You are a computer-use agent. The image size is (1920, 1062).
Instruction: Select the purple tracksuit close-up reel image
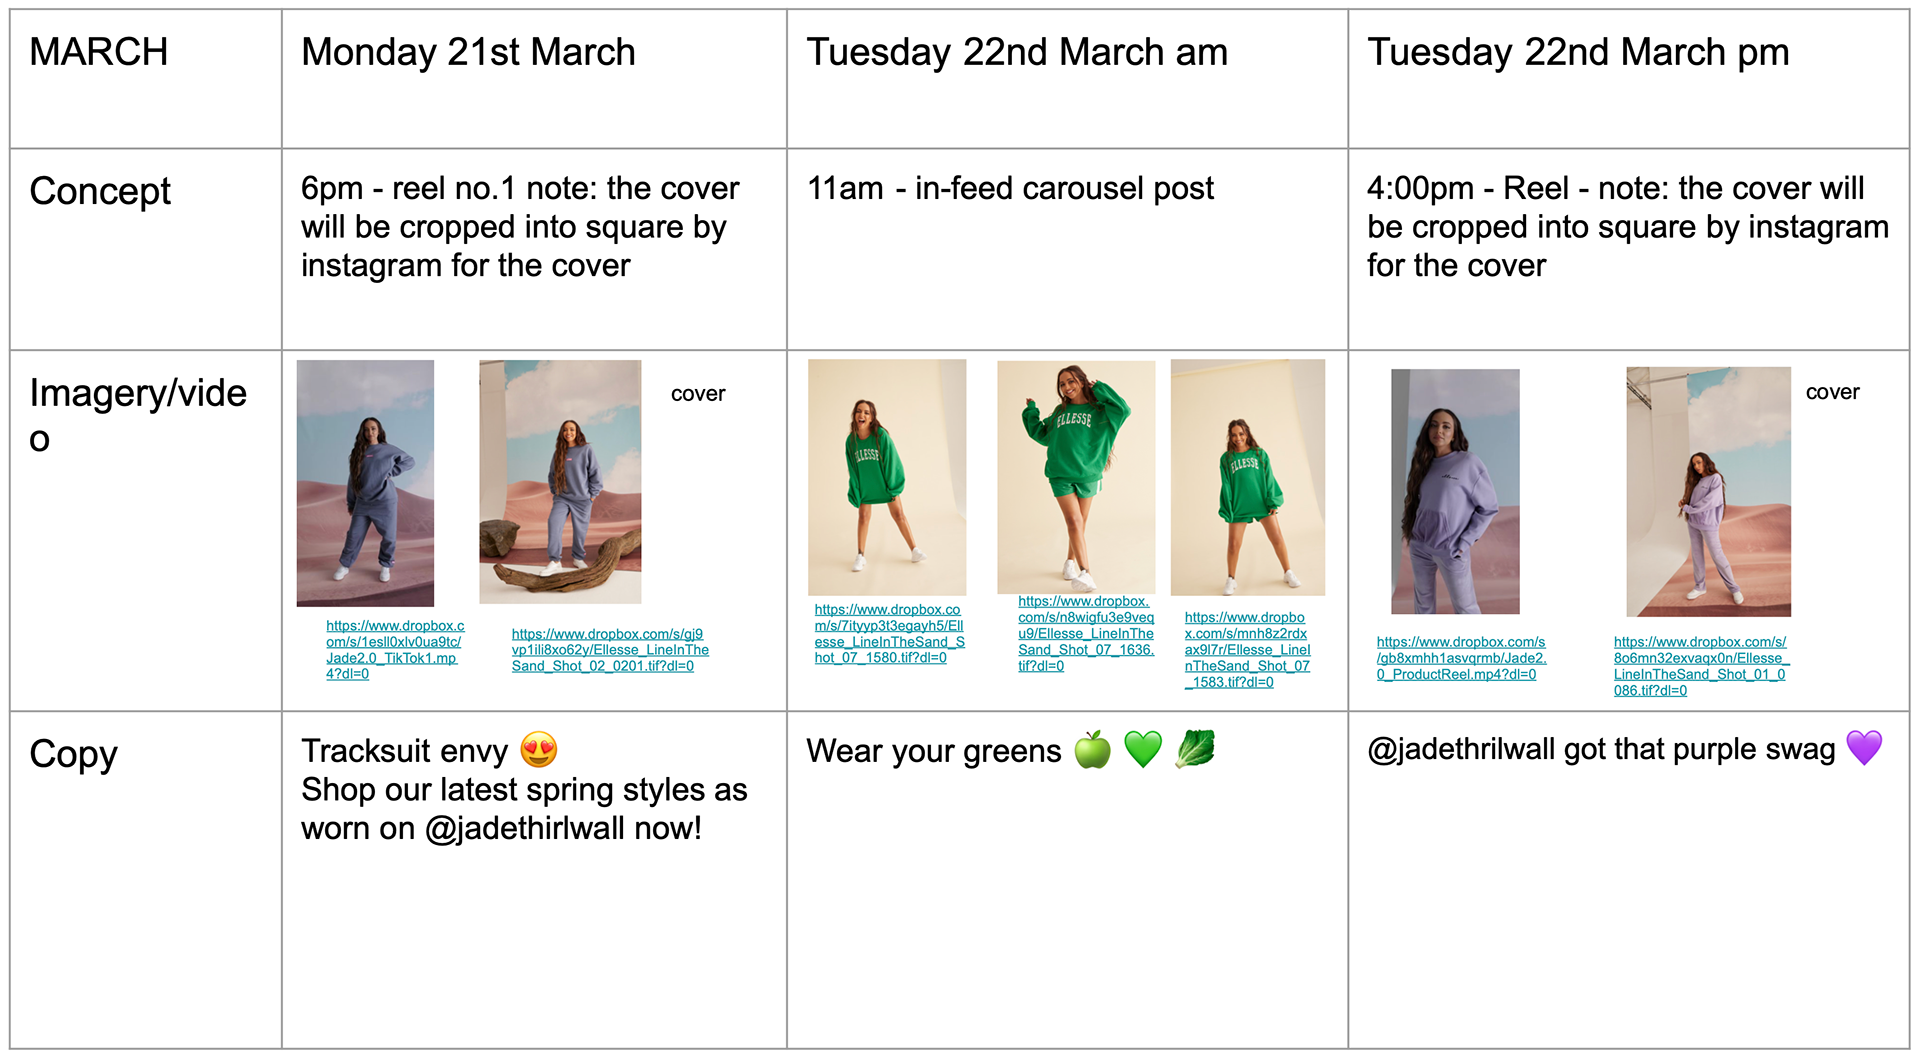click(x=1455, y=491)
